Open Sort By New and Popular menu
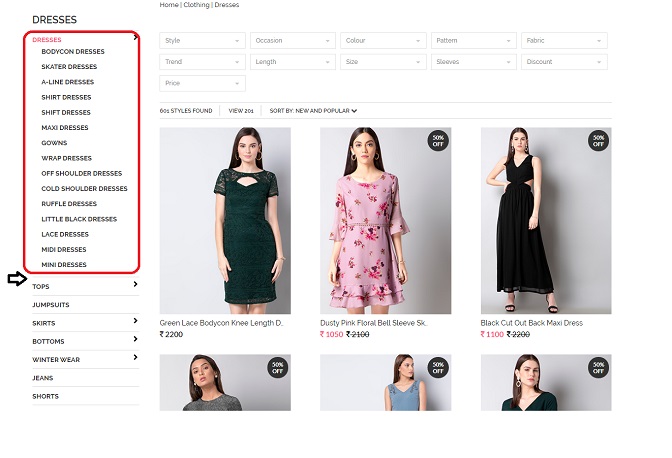The height and width of the screenshot is (458, 672). pyautogui.click(x=313, y=111)
